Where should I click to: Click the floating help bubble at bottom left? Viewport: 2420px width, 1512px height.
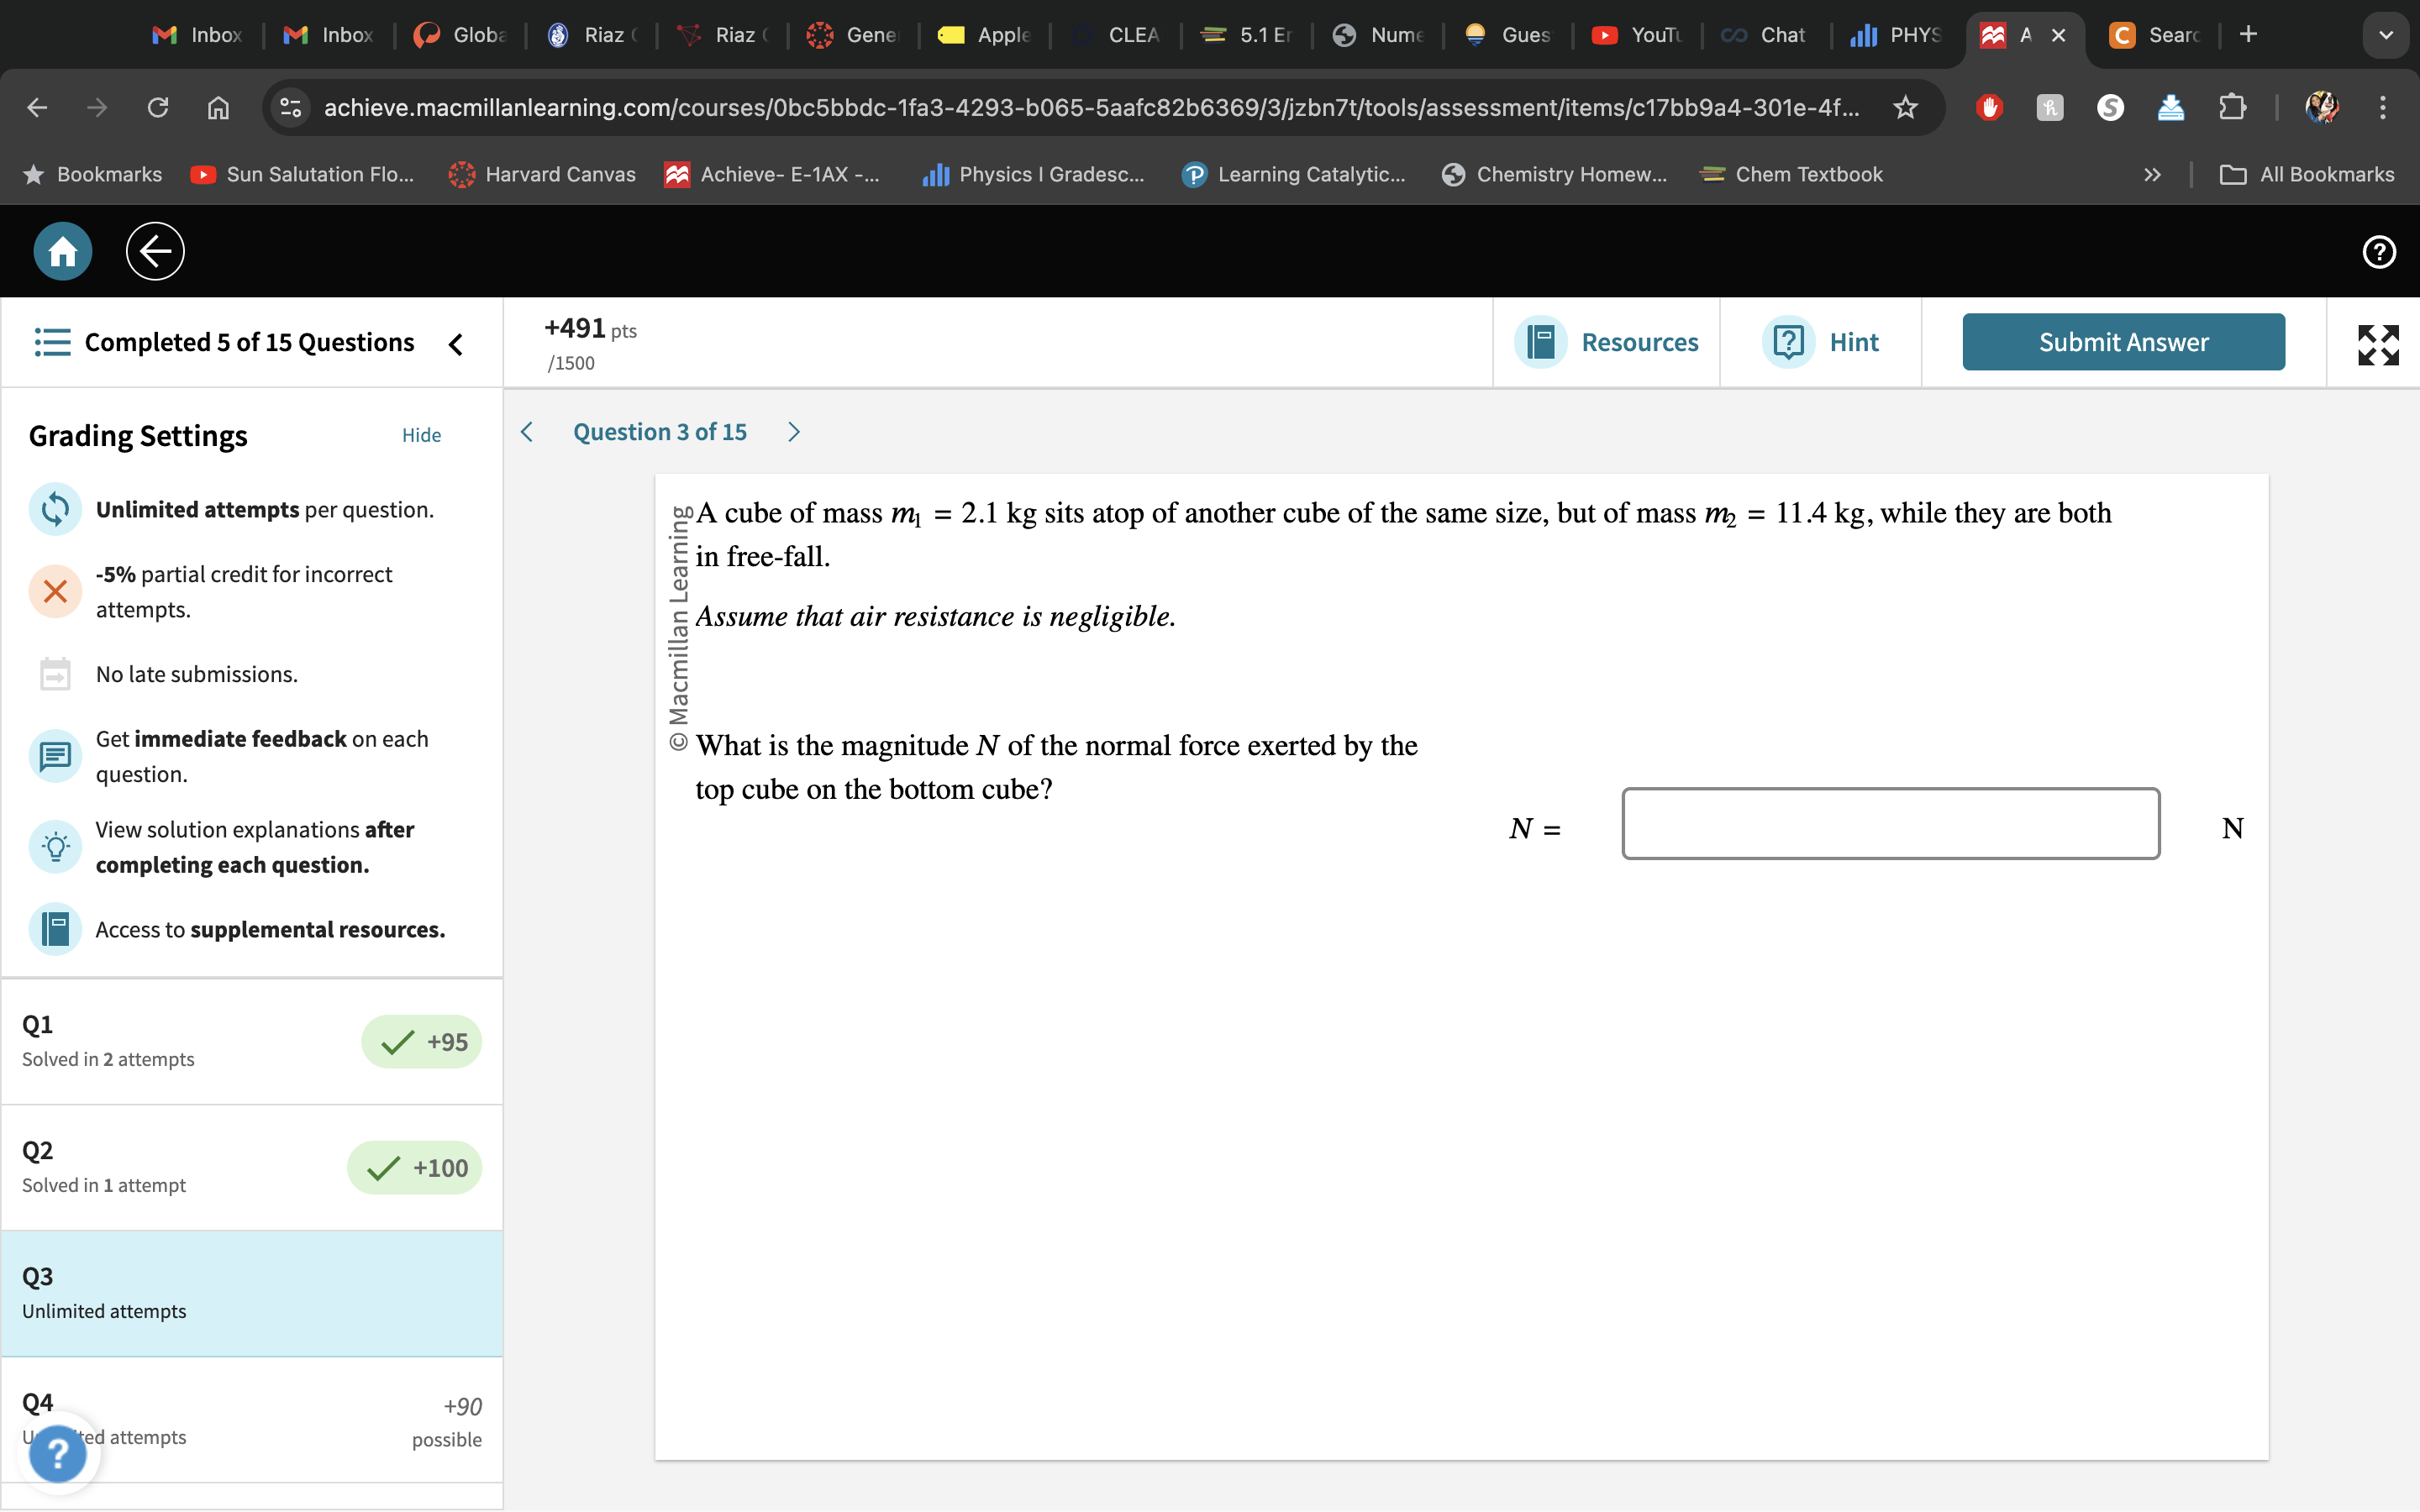tap(59, 1452)
